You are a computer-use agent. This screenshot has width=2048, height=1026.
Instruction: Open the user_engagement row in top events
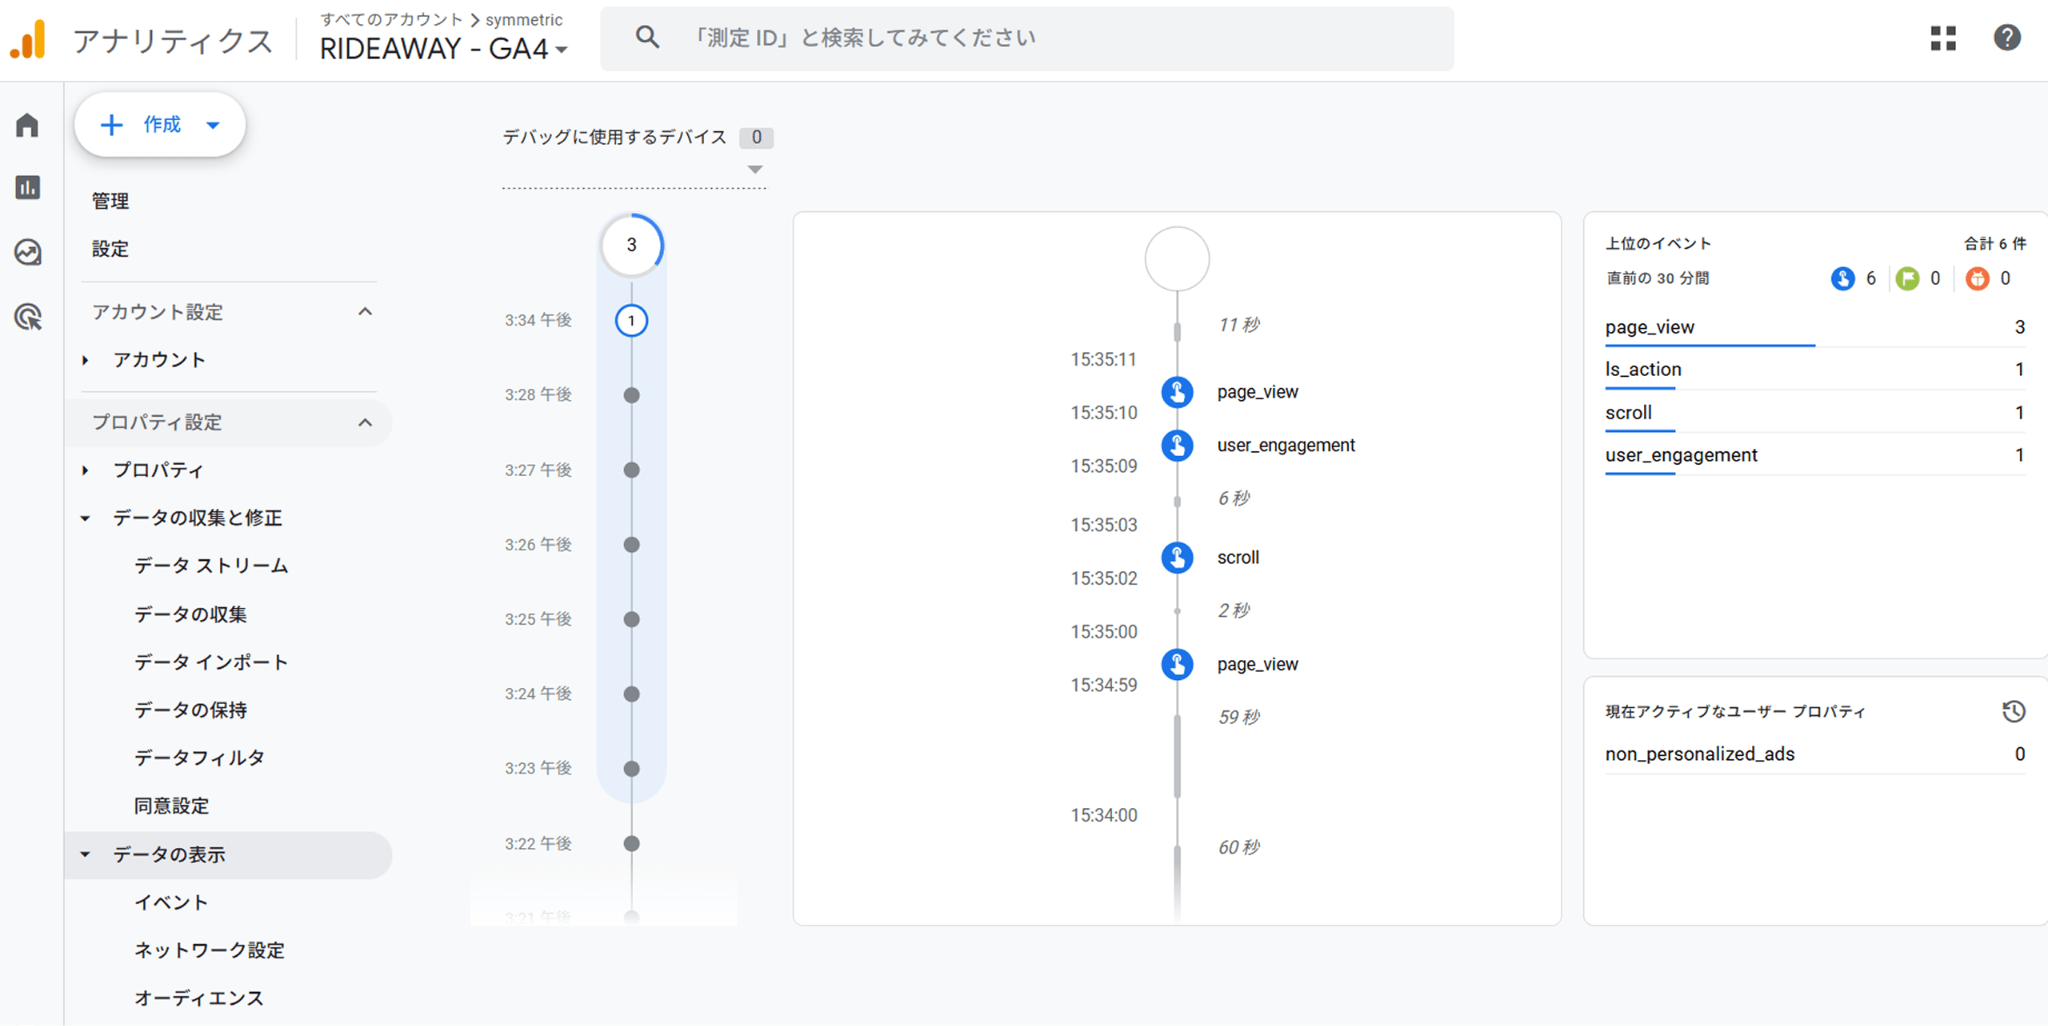[1815, 456]
